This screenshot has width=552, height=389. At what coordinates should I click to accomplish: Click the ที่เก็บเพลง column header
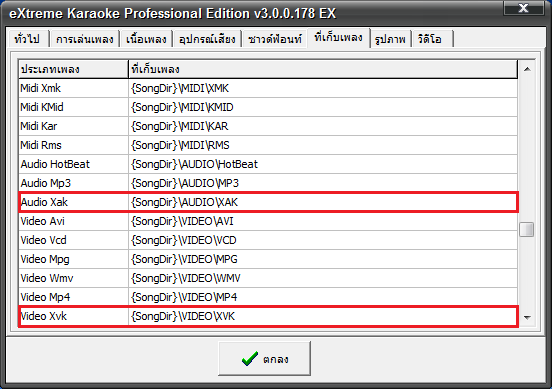[323, 69]
